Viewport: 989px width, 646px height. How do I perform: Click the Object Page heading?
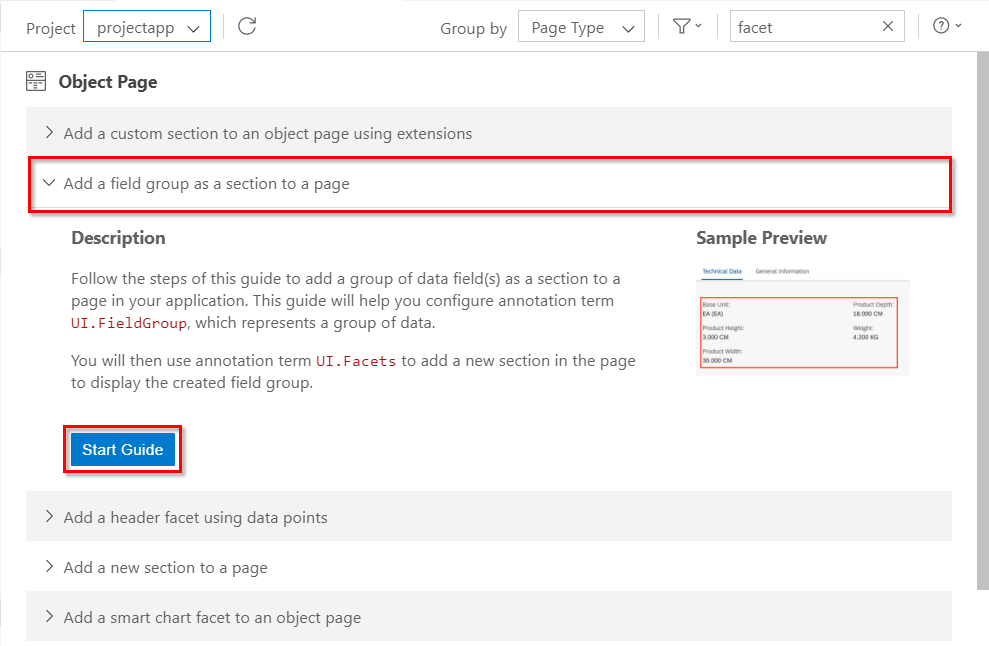tap(108, 82)
